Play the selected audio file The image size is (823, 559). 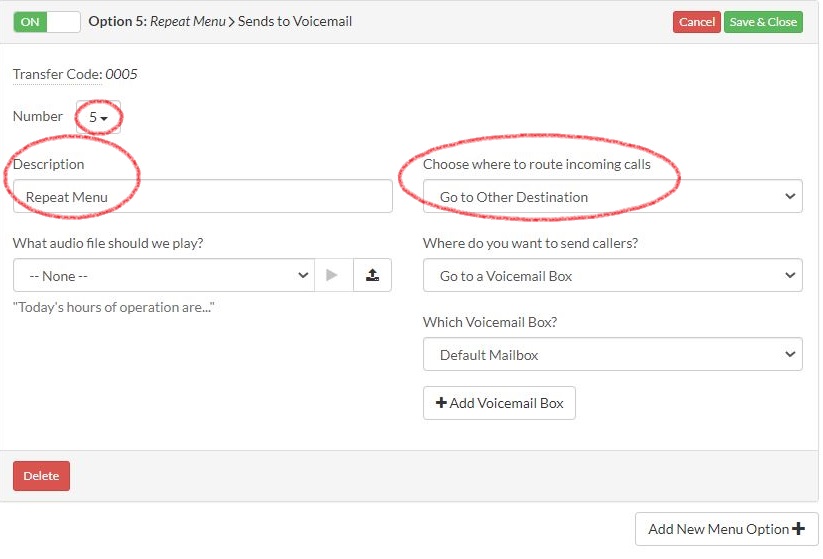click(334, 275)
